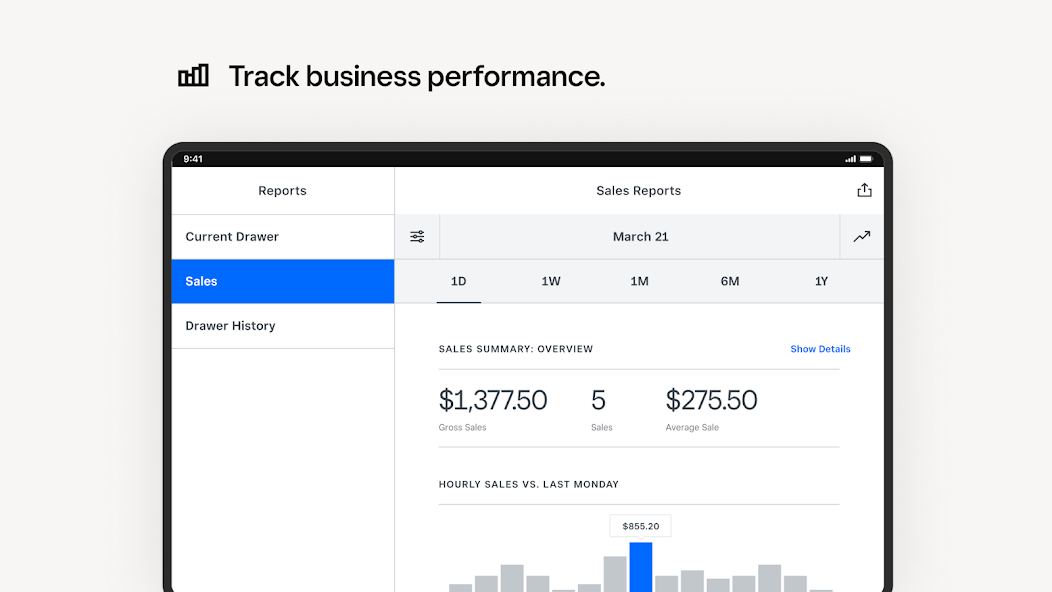1052x592 pixels.
Task: Click the Show Details link
Action: click(820, 349)
